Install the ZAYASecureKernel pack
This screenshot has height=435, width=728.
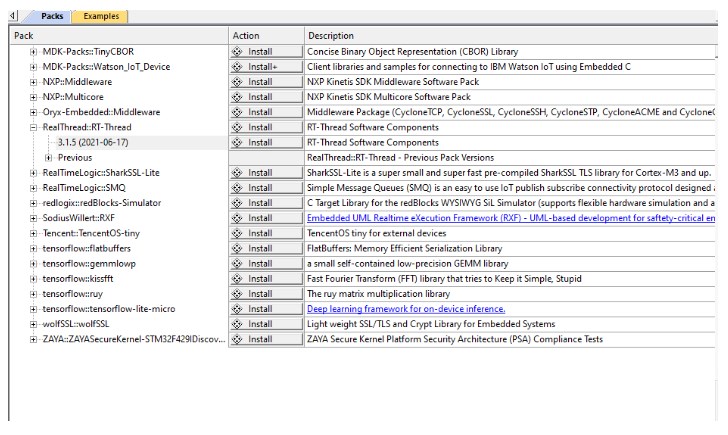pos(266,339)
